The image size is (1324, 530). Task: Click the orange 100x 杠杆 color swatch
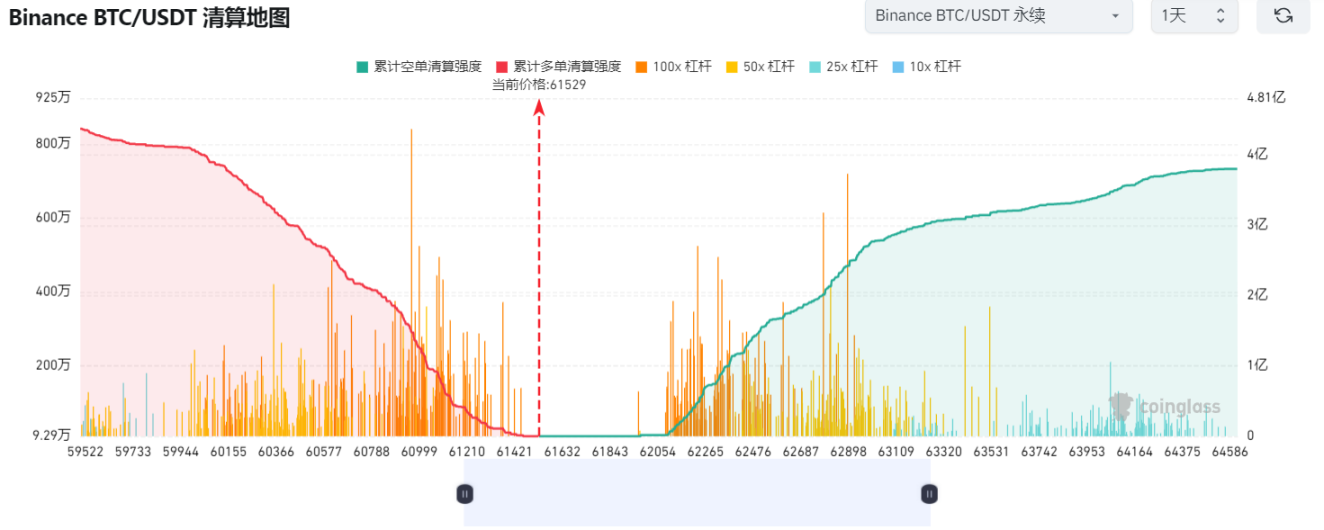coord(641,67)
